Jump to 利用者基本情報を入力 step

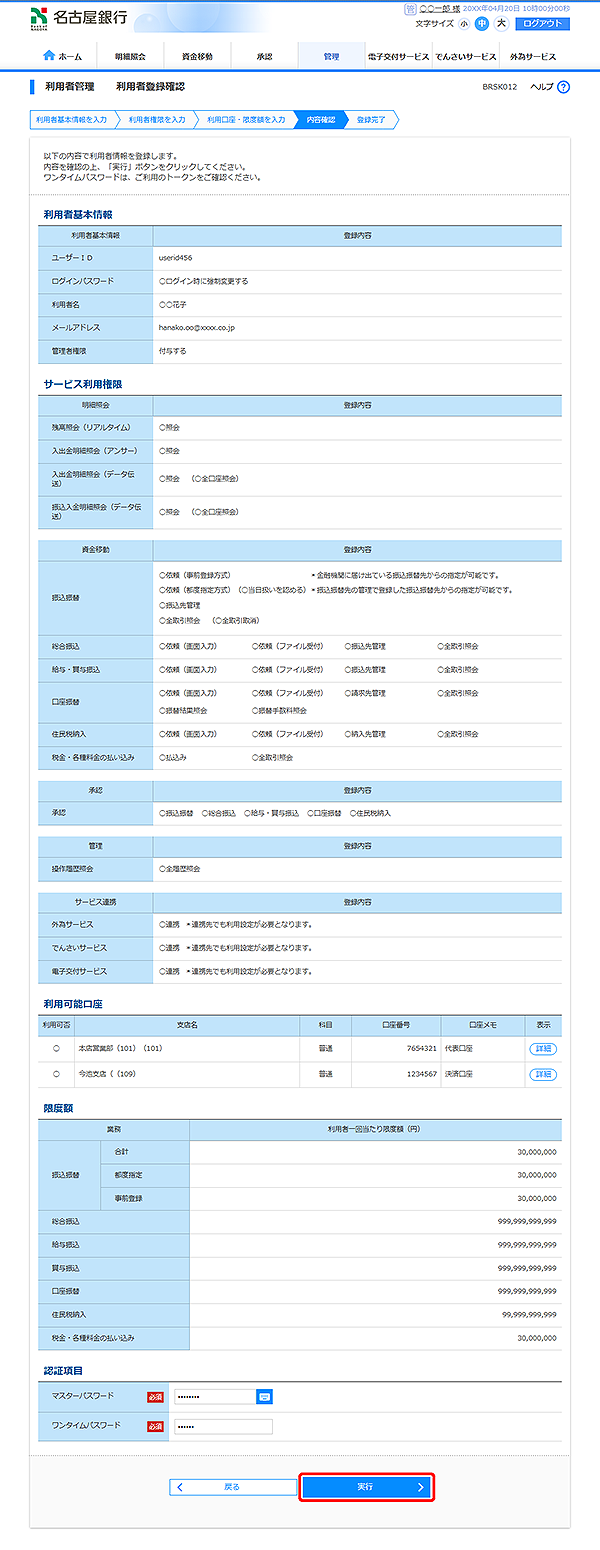point(71,120)
